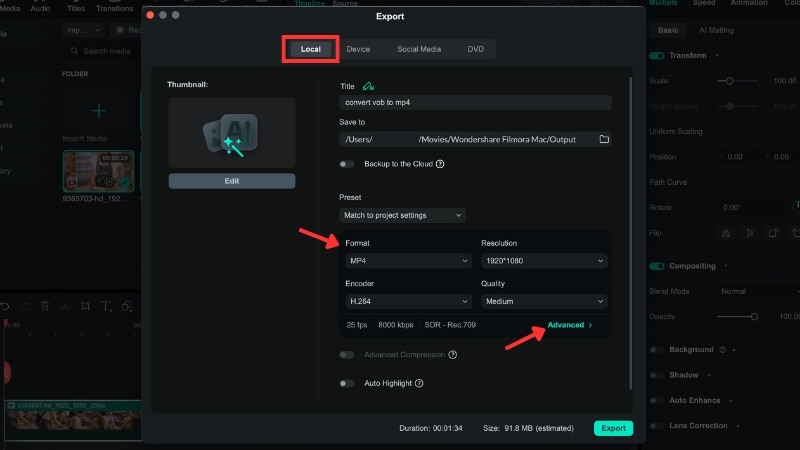This screenshot has height=450, width=800.
Task: Open the Format MP4 dropdown
Action: (408, 261)
